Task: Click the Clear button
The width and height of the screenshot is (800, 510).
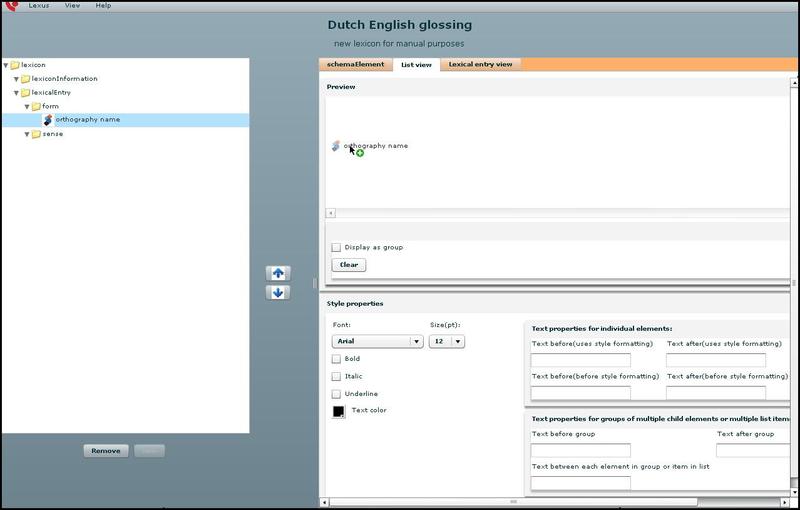Action: [348, 265]
